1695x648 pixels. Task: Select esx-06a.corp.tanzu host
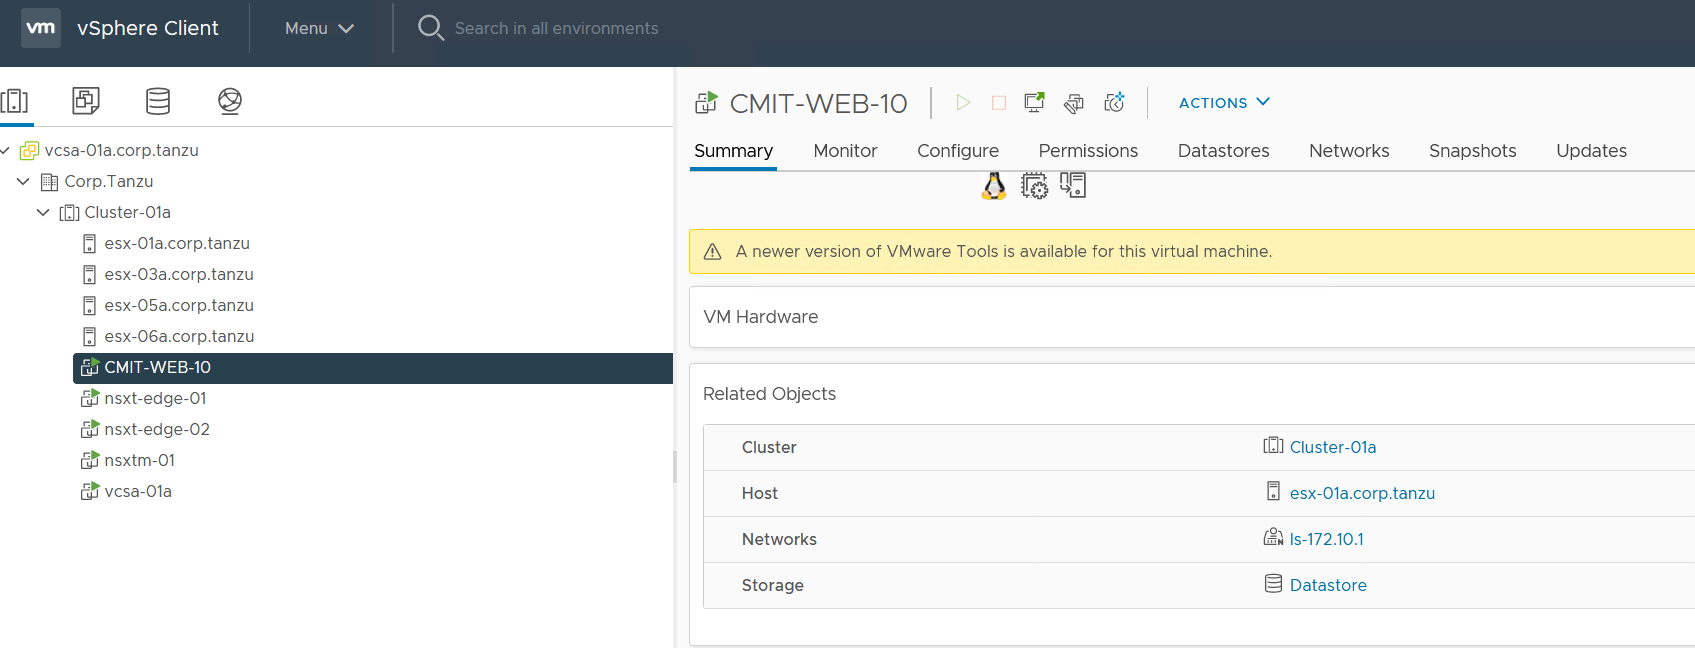tap(179, 336)
